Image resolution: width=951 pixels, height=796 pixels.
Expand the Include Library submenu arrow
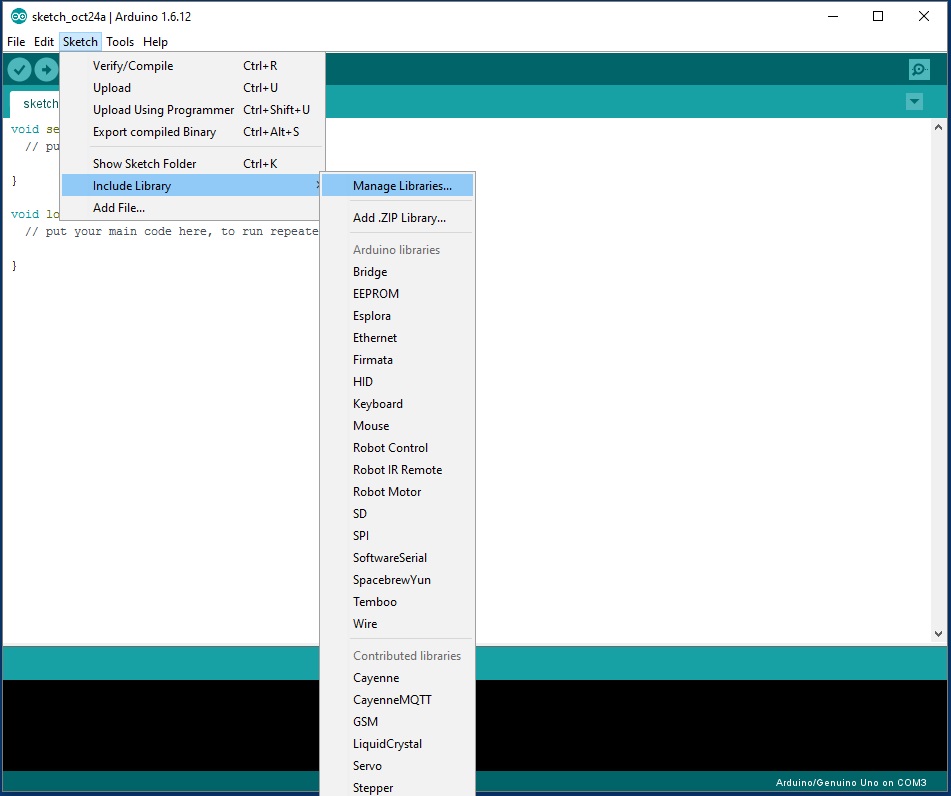coord(317,185)
